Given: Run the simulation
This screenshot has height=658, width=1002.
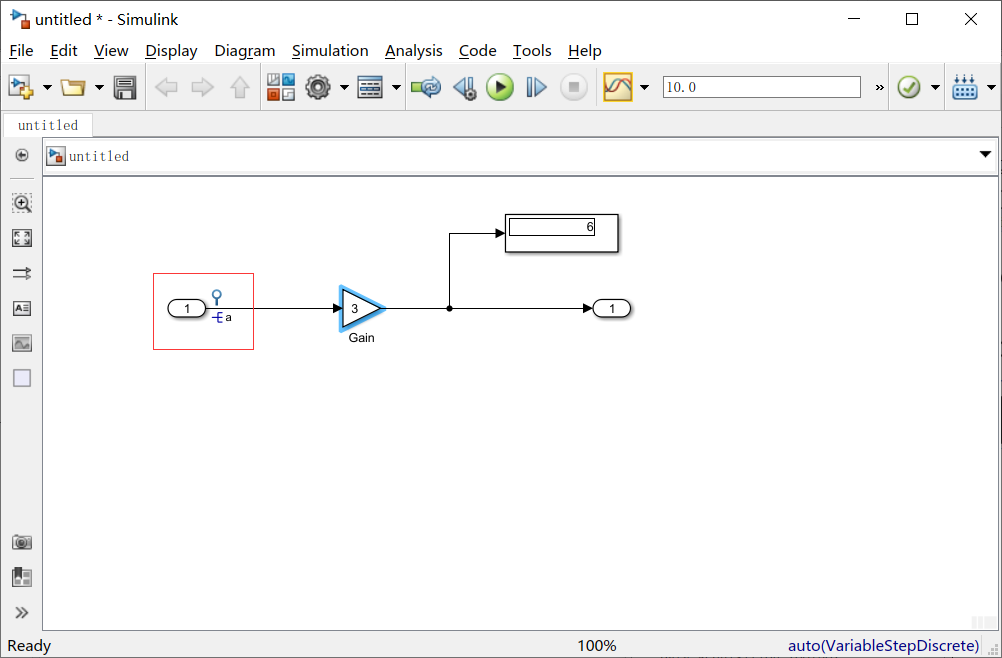Looking at the screenshot, I should click(x=499, y=87).
